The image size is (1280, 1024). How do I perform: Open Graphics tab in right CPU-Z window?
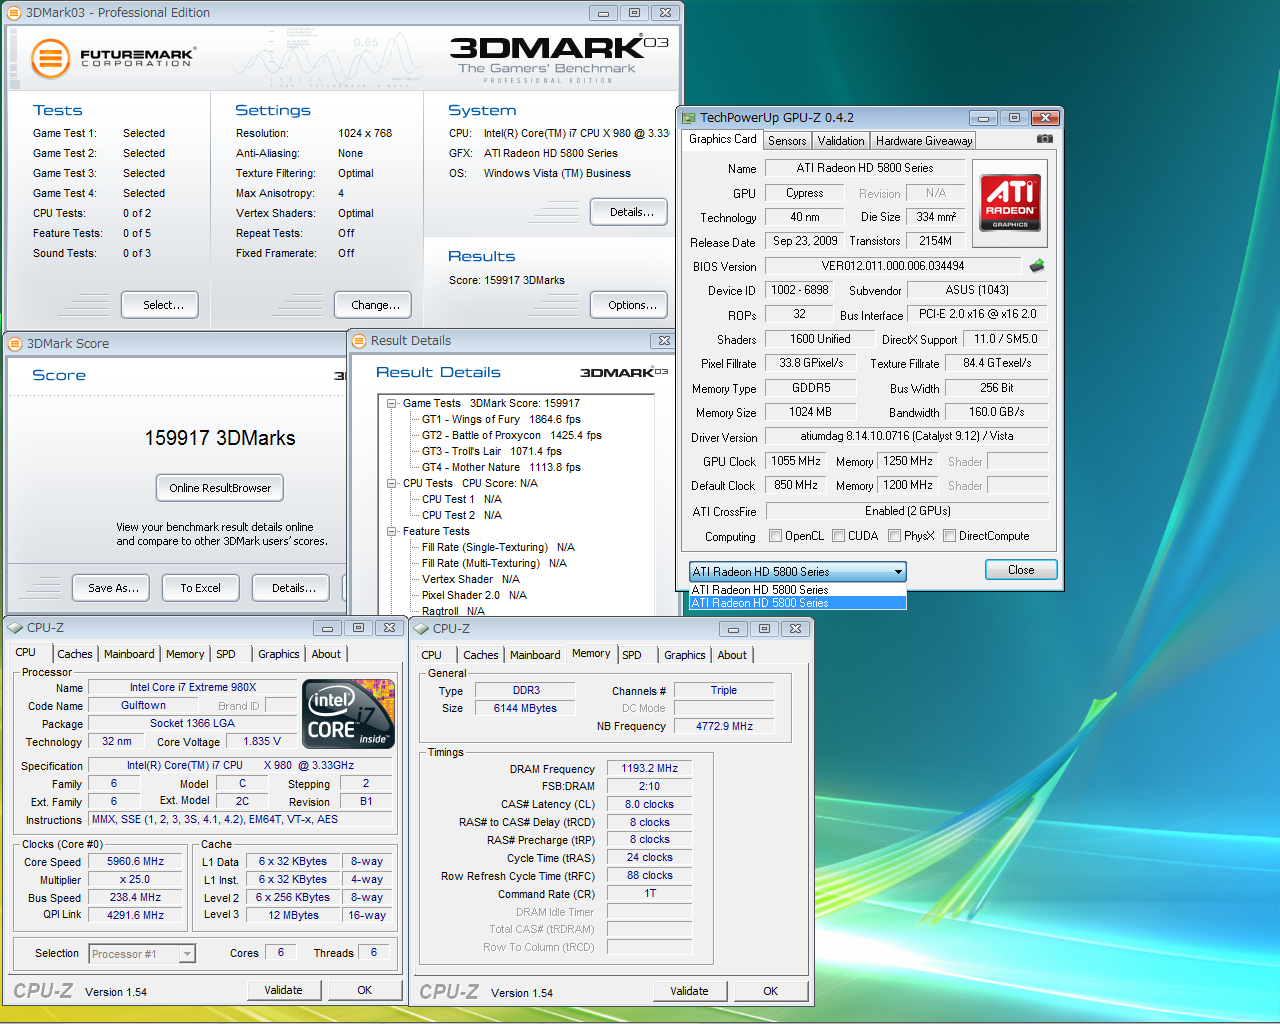[x=684, y=655]
